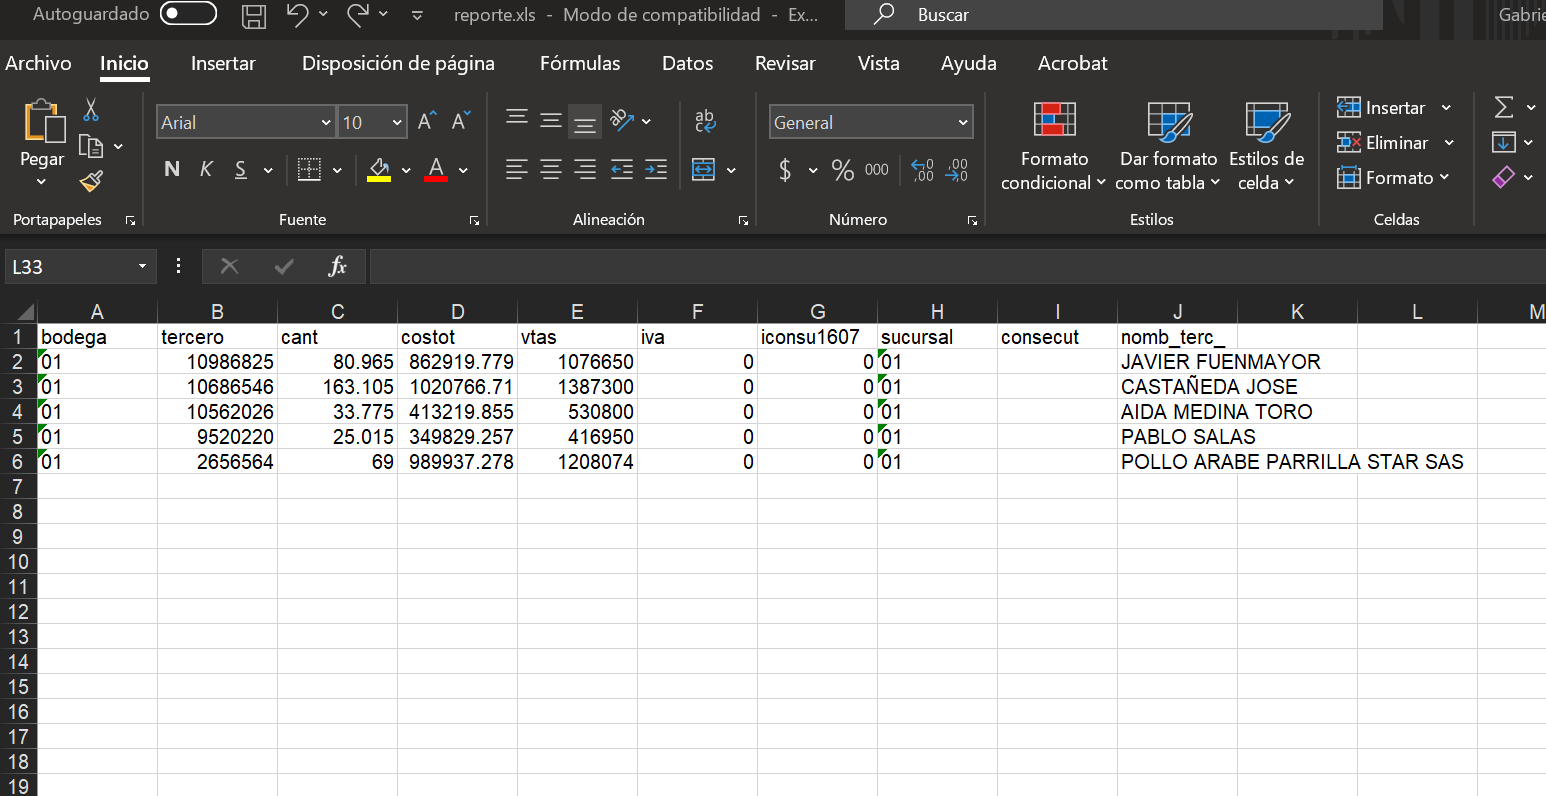
Task: Open the Formato cells menu
Action: [x=1393, y=178]
